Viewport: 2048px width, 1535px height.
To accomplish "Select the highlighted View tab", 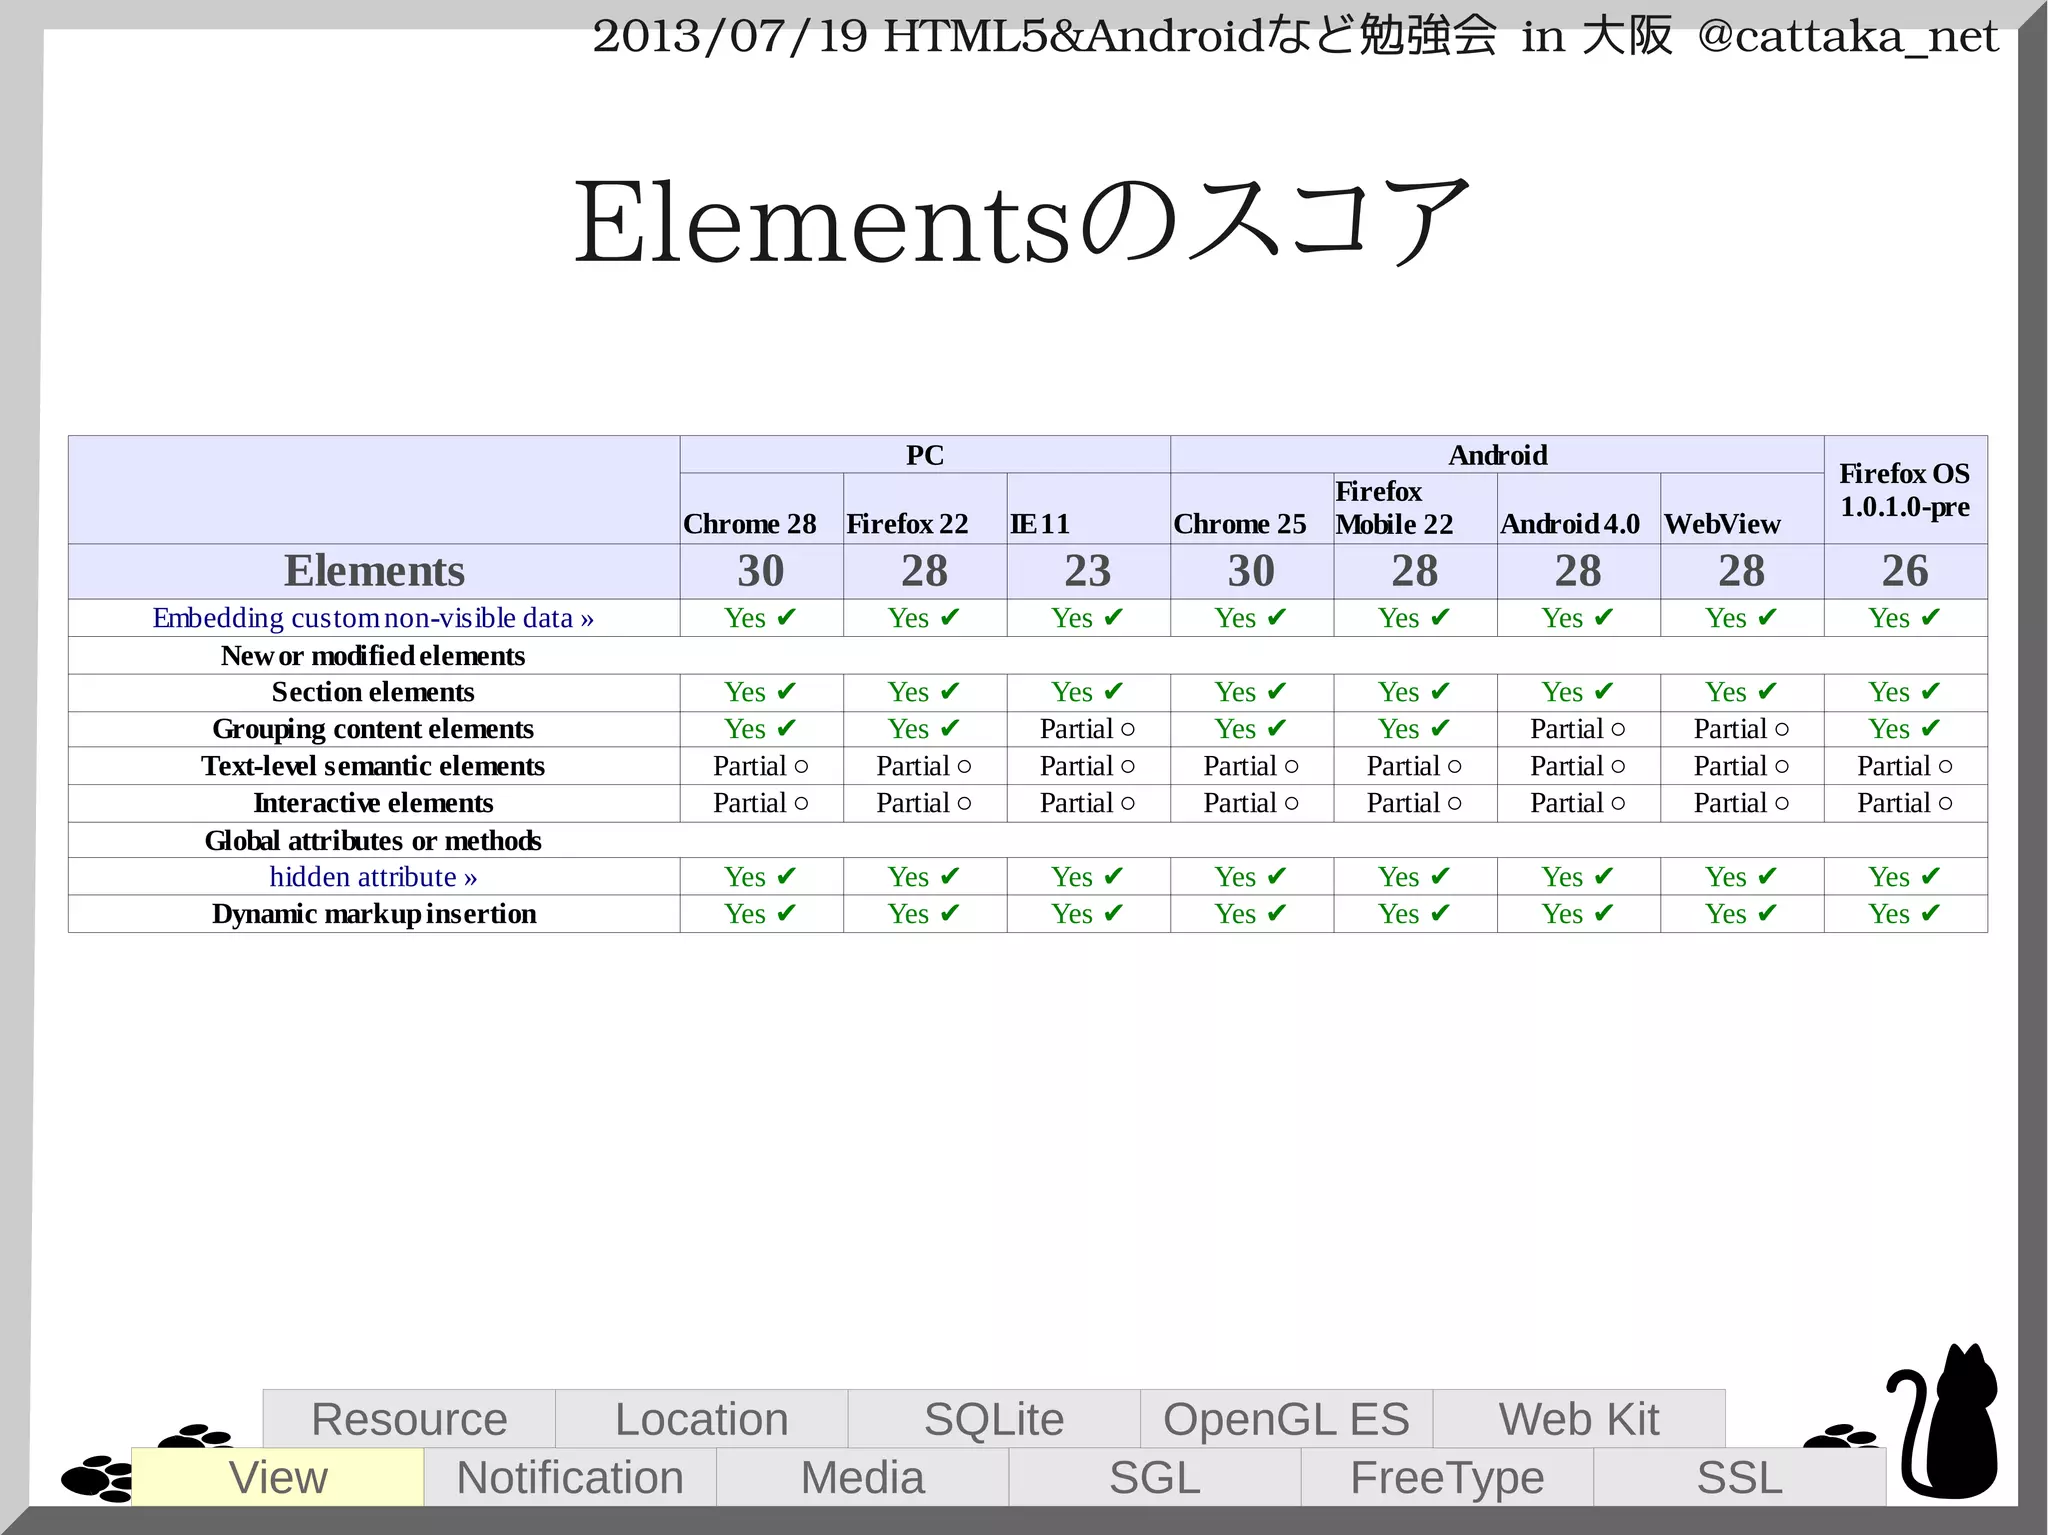I will pyautogui.click(x=278, y=1477).
